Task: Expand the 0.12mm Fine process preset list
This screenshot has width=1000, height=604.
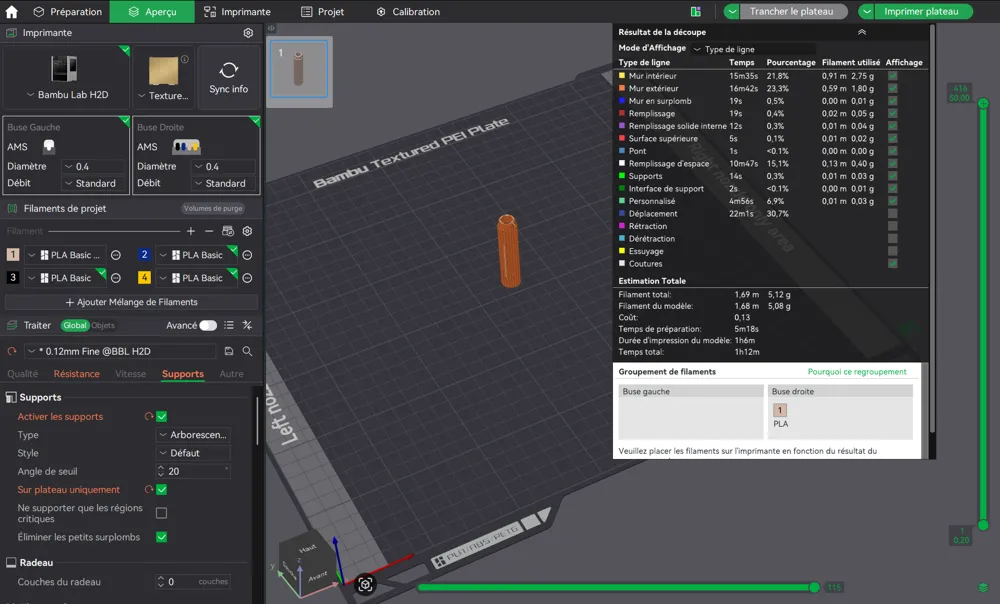Action: coord(121,351)
